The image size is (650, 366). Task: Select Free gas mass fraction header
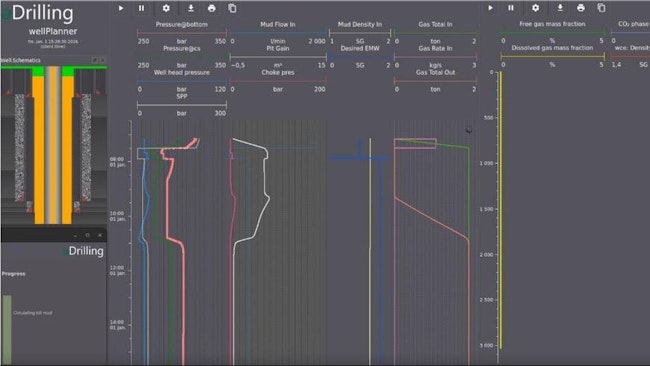552,24
